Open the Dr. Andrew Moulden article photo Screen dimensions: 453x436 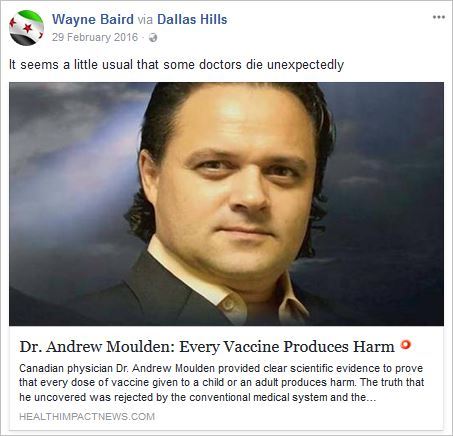[226, 204]
